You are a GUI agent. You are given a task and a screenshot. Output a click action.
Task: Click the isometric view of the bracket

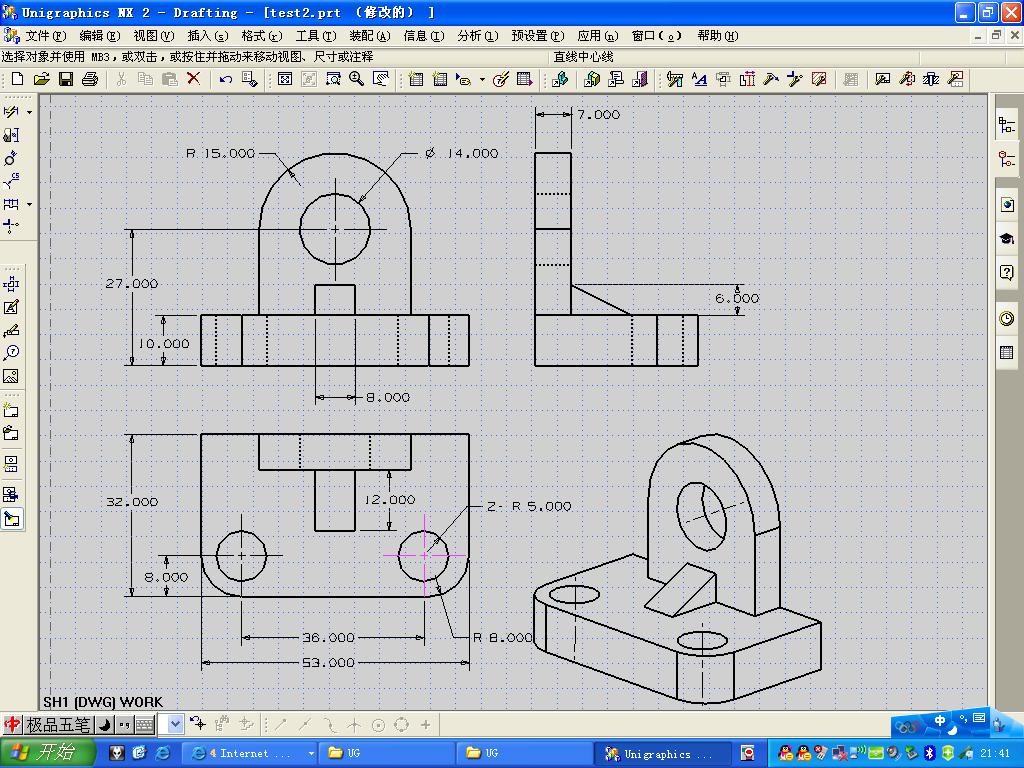tap(677, 569)
